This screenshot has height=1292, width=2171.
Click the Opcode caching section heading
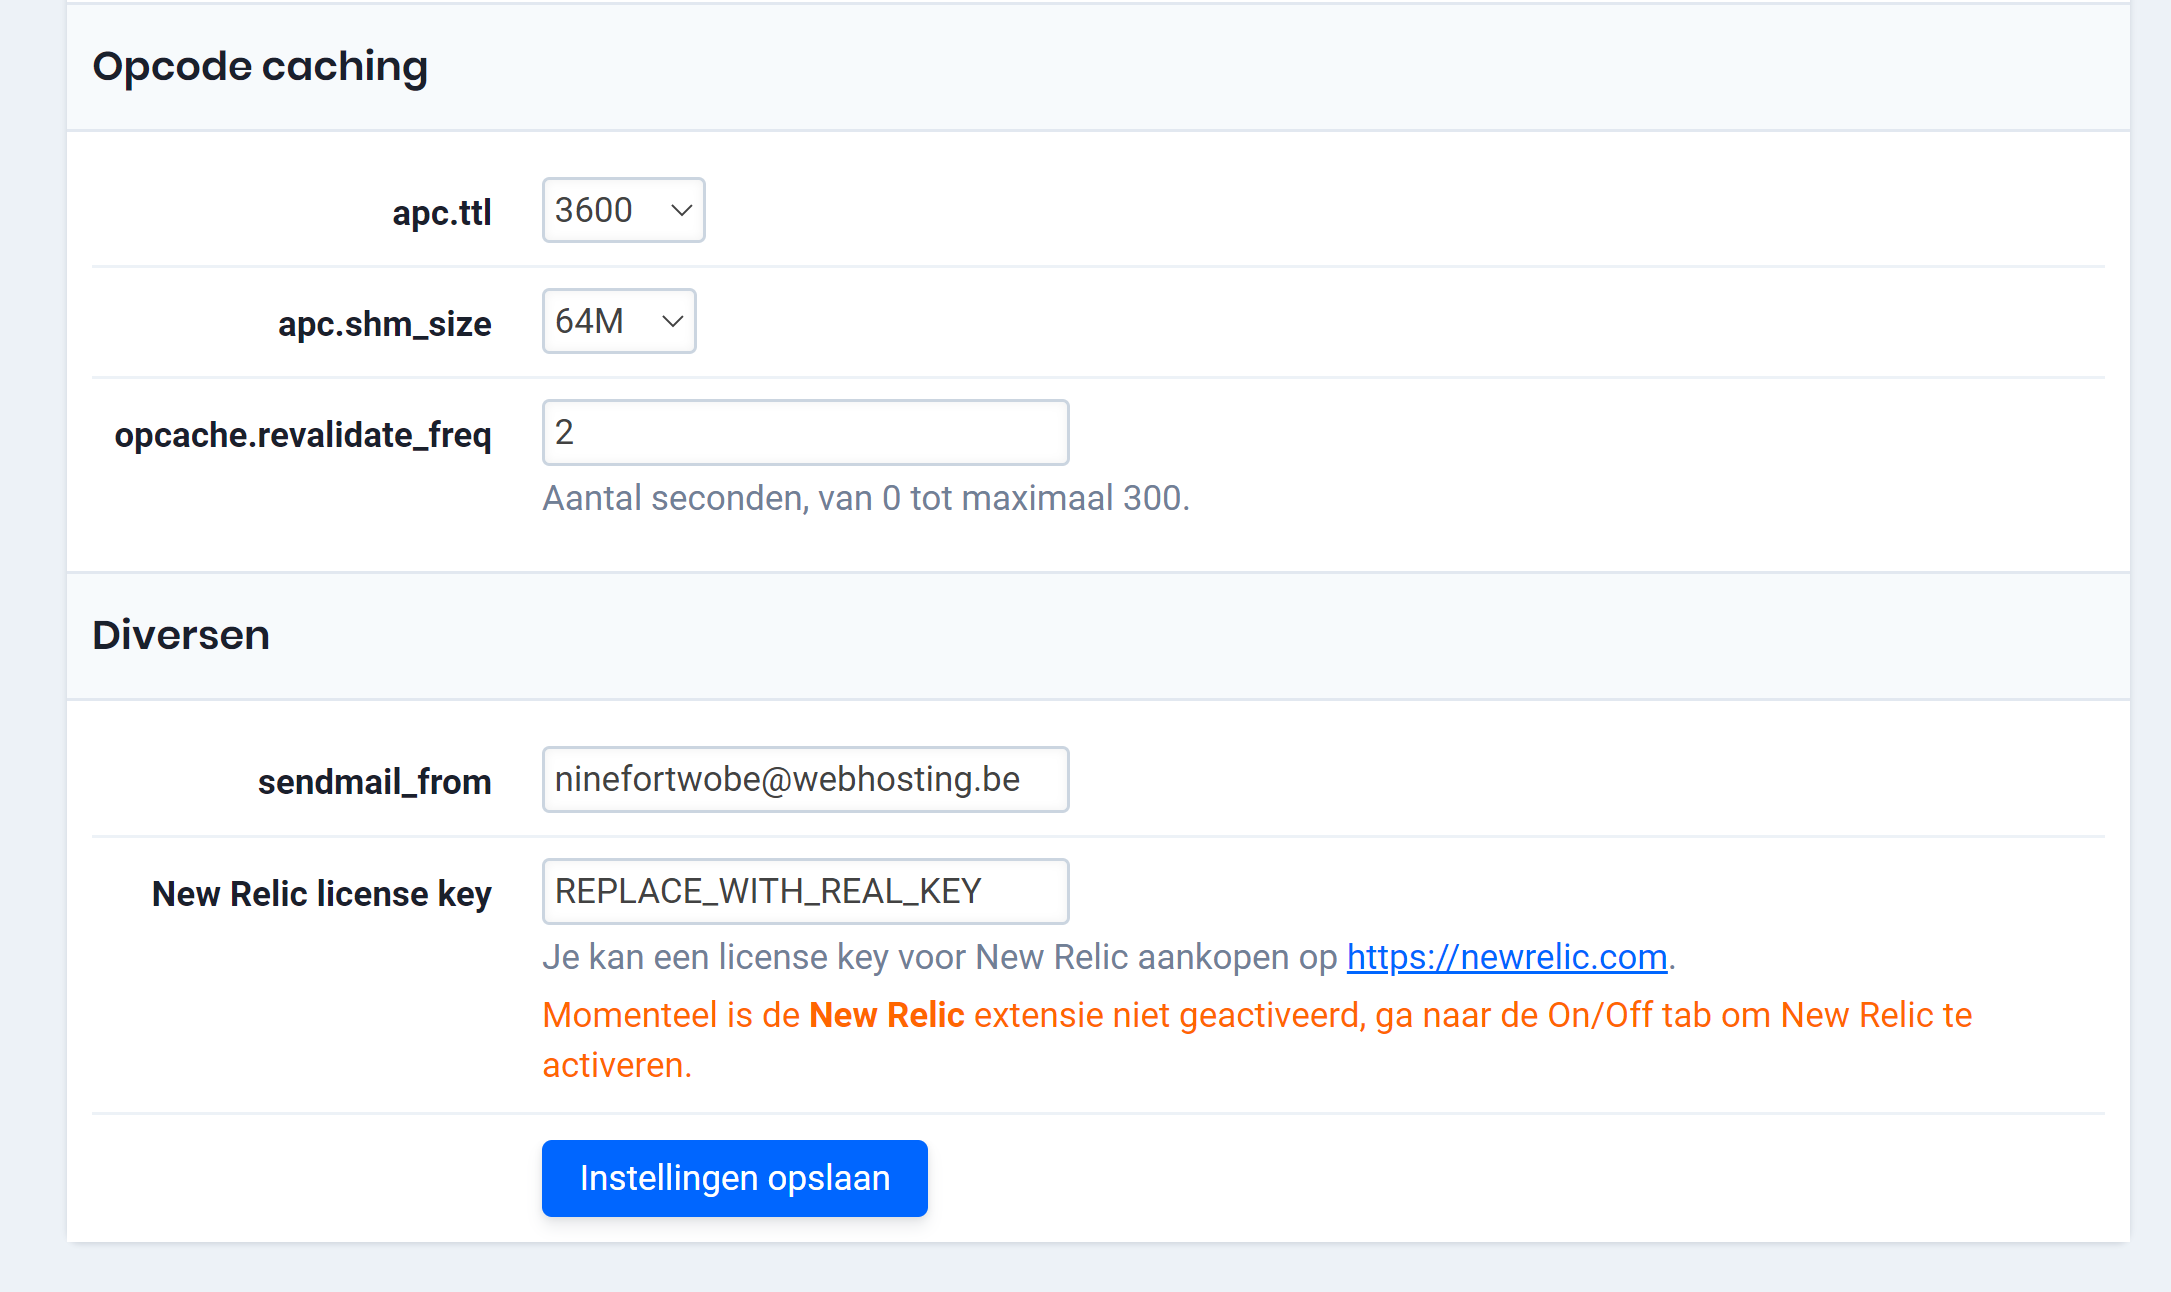[260, 66]
